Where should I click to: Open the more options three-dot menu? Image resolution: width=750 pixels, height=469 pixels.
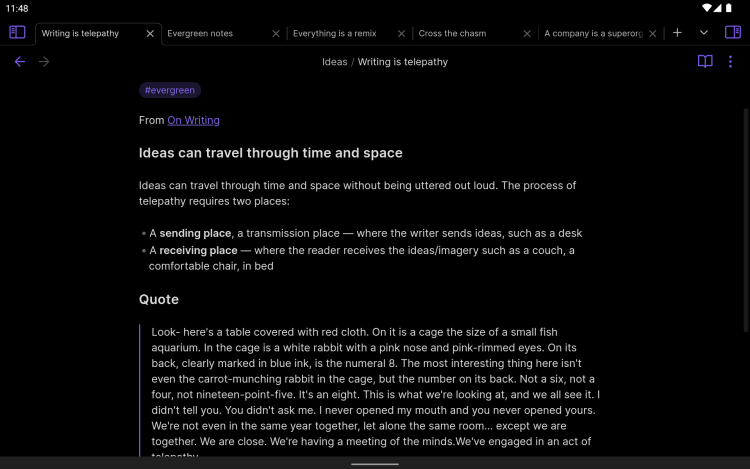(x=731, y=62)
